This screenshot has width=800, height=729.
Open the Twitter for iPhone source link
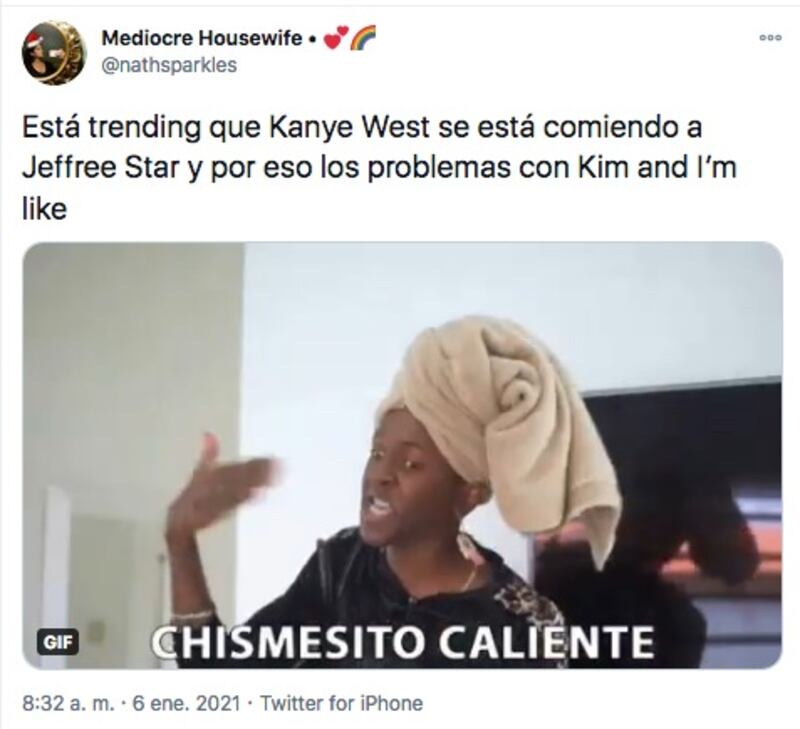point(341,703)
